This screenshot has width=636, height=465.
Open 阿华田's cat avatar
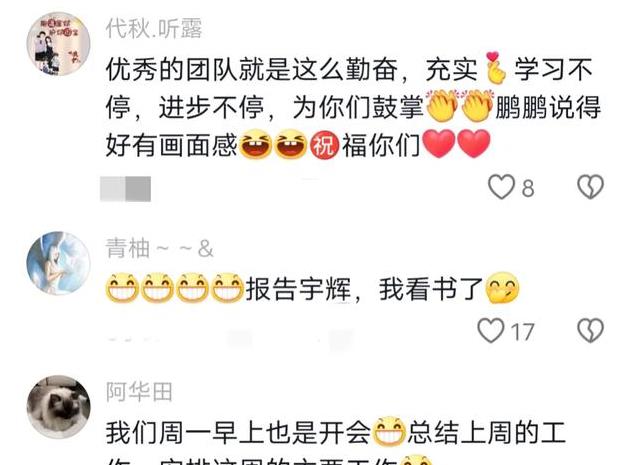point(58,407)
